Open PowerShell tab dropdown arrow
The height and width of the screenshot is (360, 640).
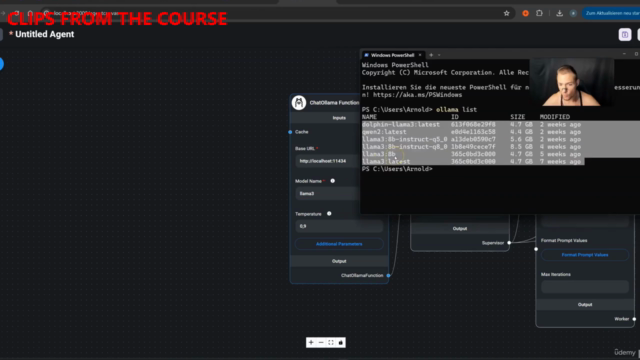[439, 55]
